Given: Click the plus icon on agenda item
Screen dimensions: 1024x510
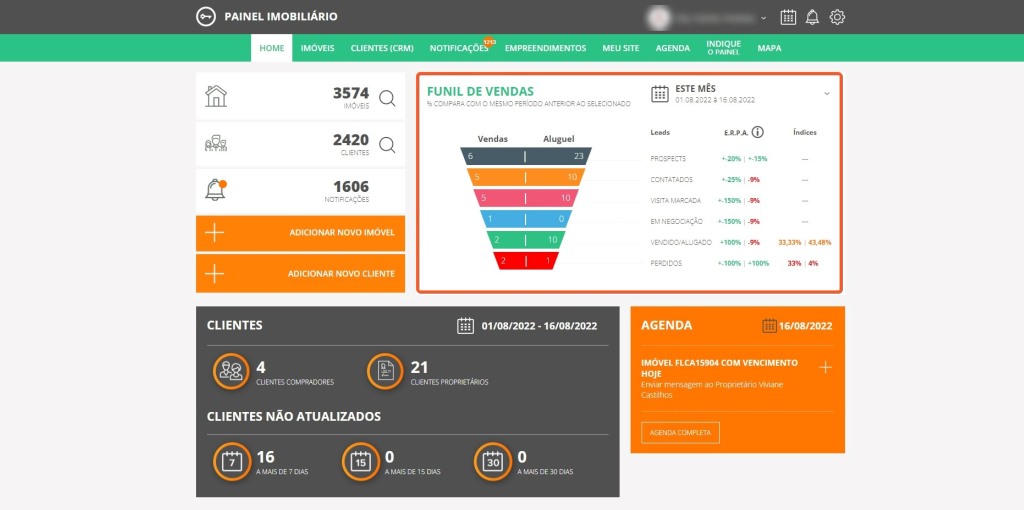Looking at the screenshot, I should click(825, 367).
